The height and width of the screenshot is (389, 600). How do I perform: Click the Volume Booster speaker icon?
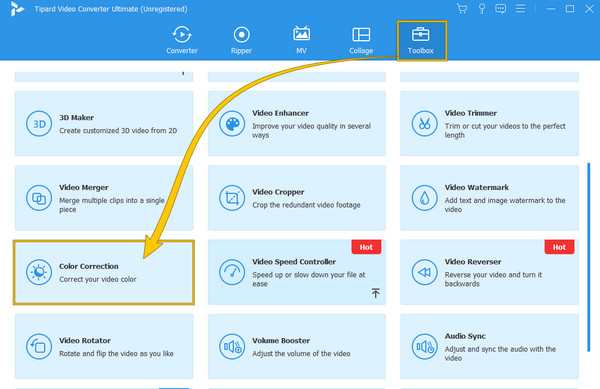click(x=232, y=347)
